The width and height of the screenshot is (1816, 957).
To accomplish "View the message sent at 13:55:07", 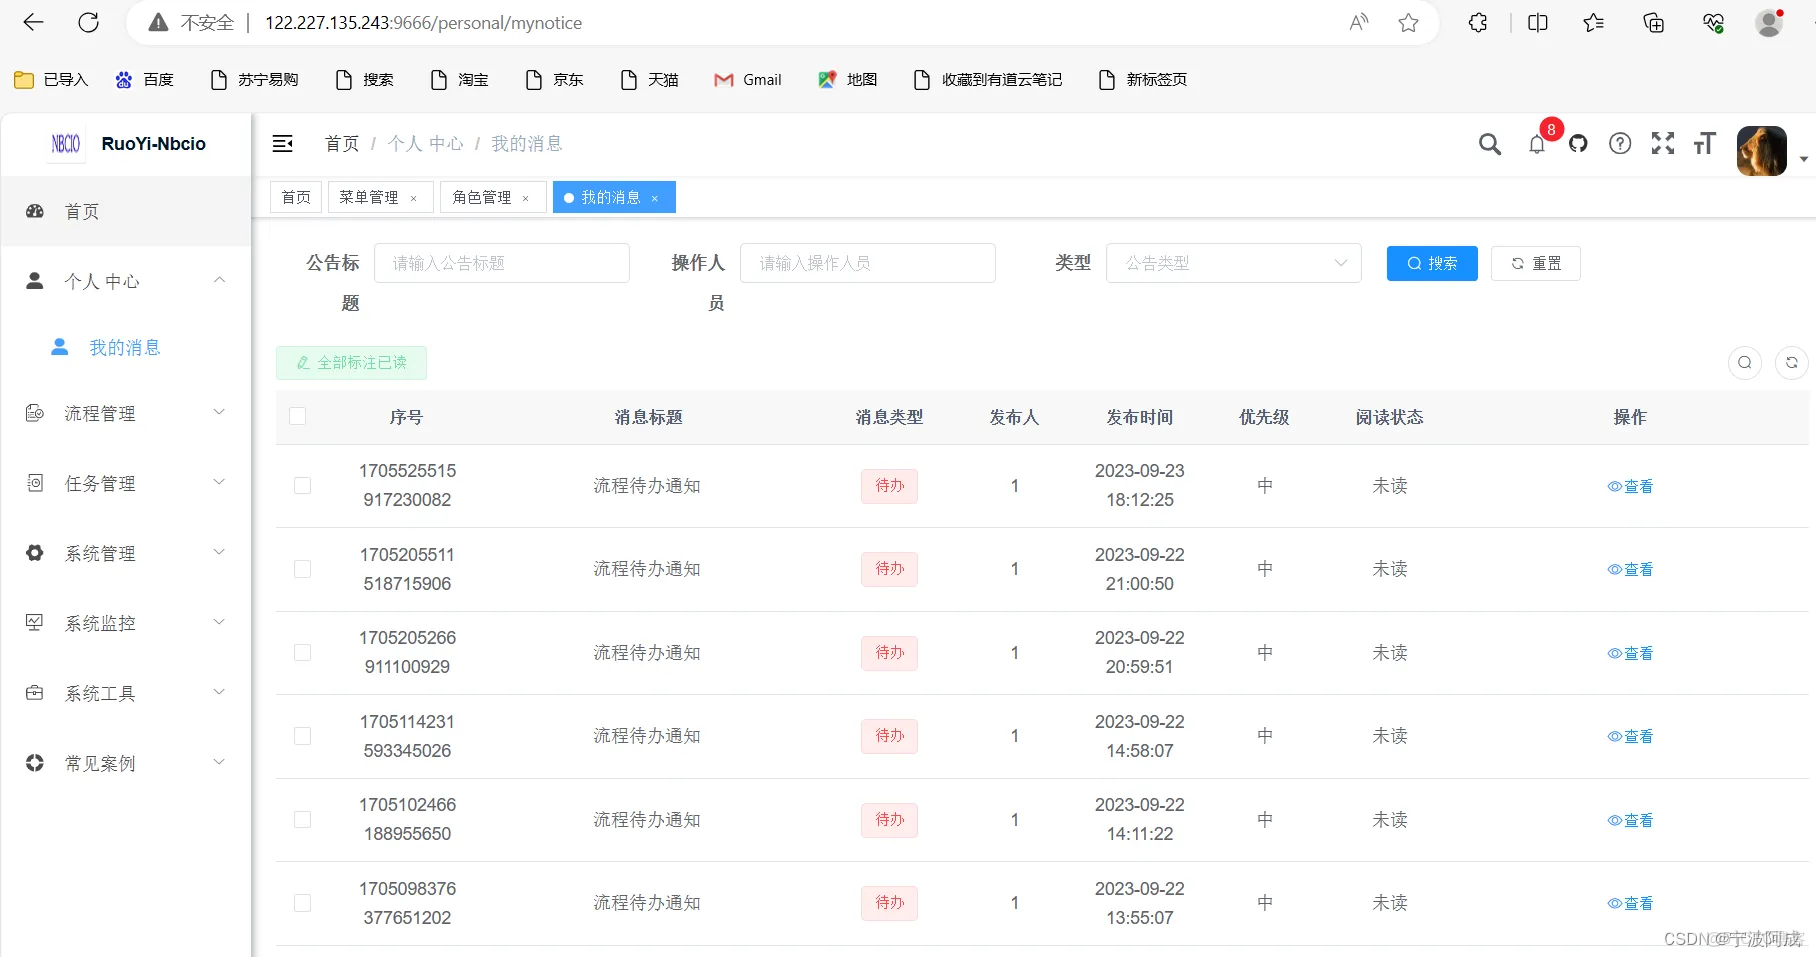I will coord(1630,903).
